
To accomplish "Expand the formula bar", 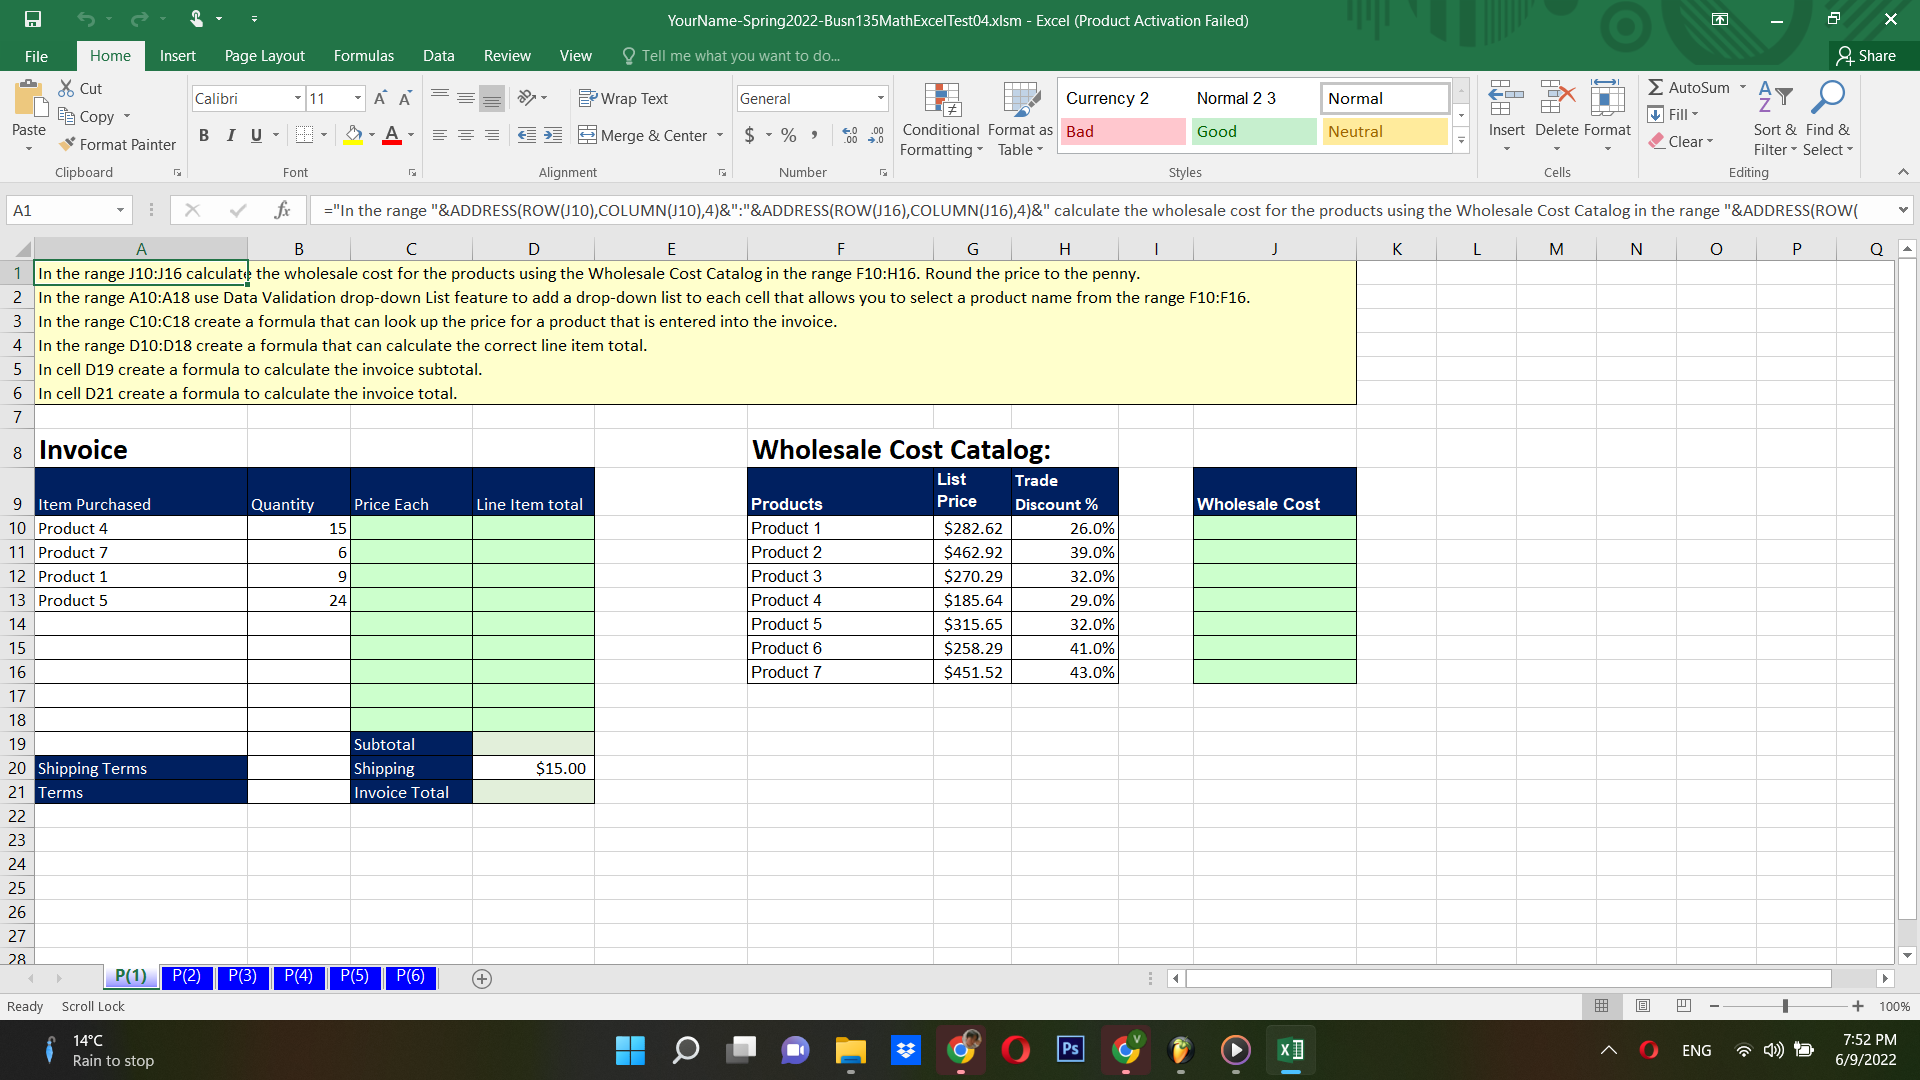I will 1903,210.
